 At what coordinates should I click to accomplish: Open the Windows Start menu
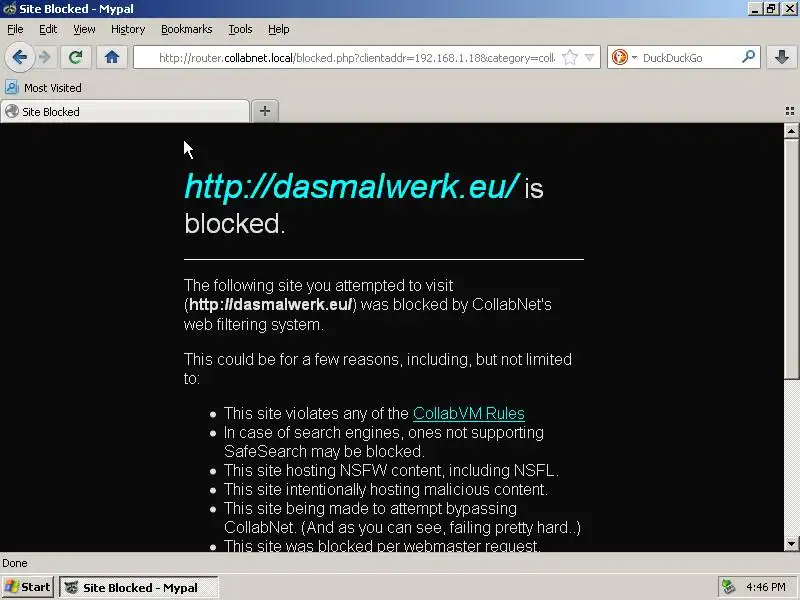coord(27,587)
